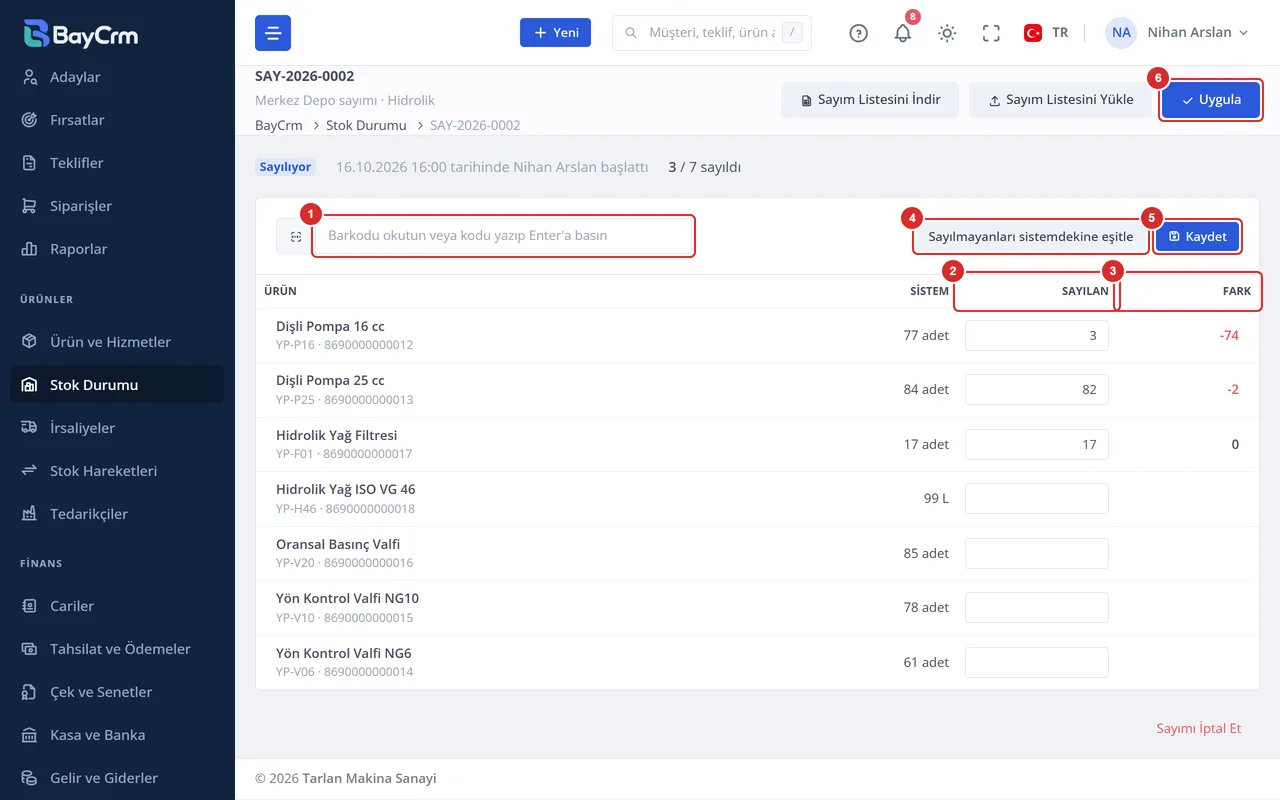Click the Uygula button
This screenshot has width=1280, height=800.
pyautogui.click(x=1211, y=100)
